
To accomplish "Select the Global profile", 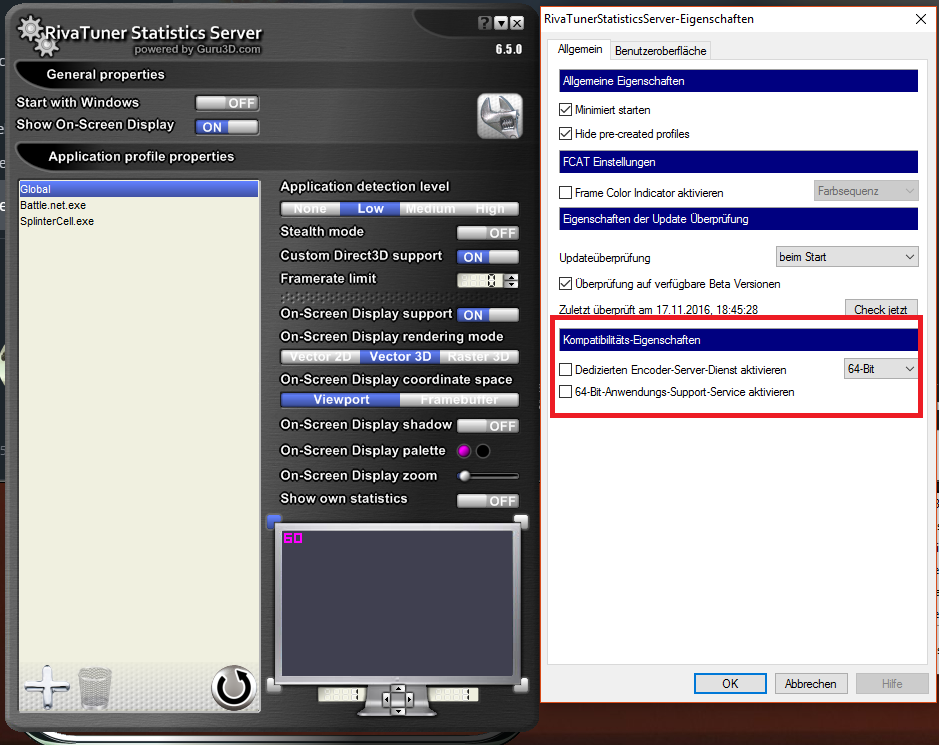I will 139,189.
